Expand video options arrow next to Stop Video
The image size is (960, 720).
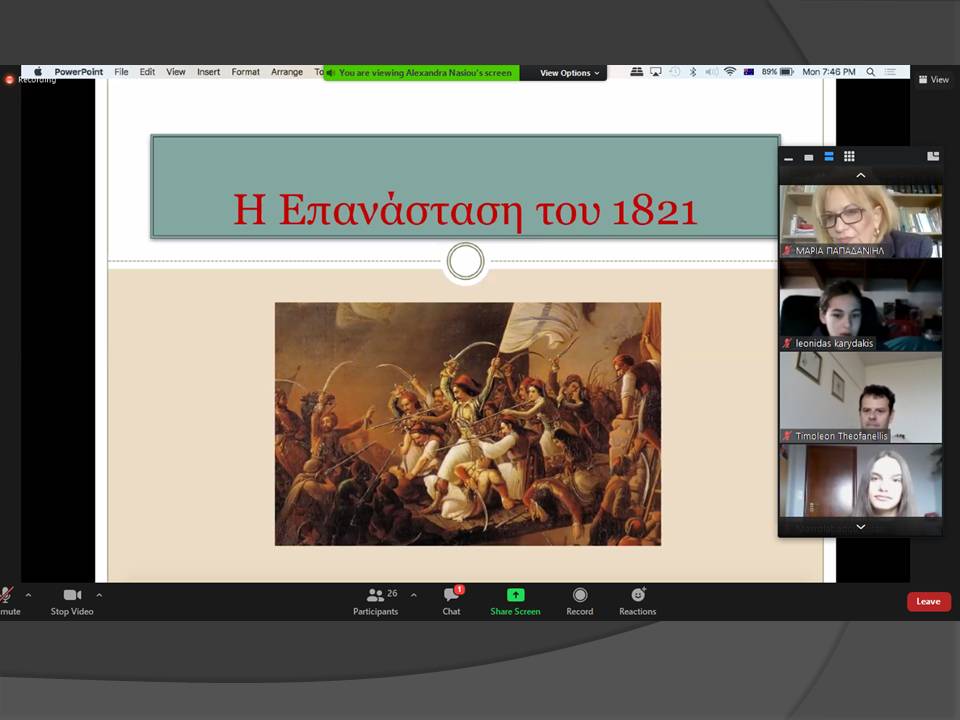[99, 594]
